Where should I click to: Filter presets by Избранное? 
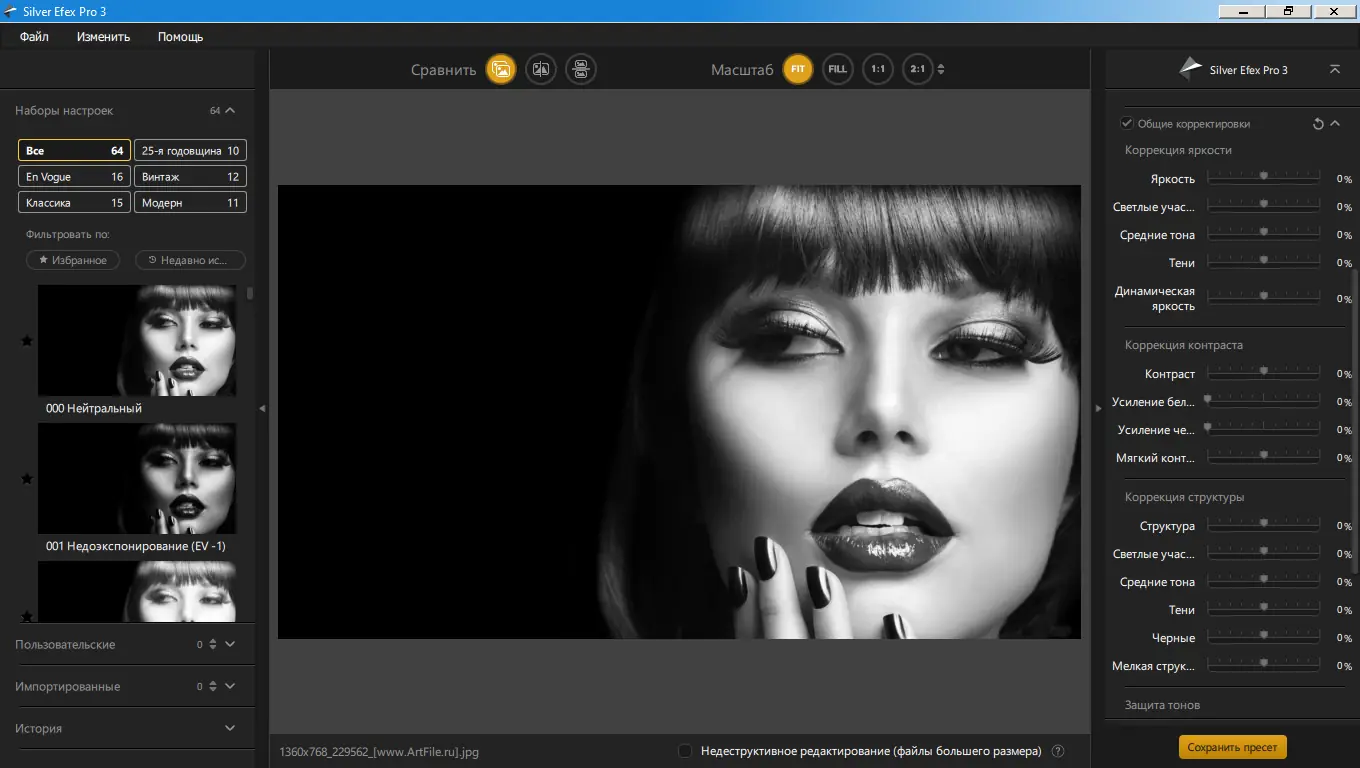click(x=73, y=260)
